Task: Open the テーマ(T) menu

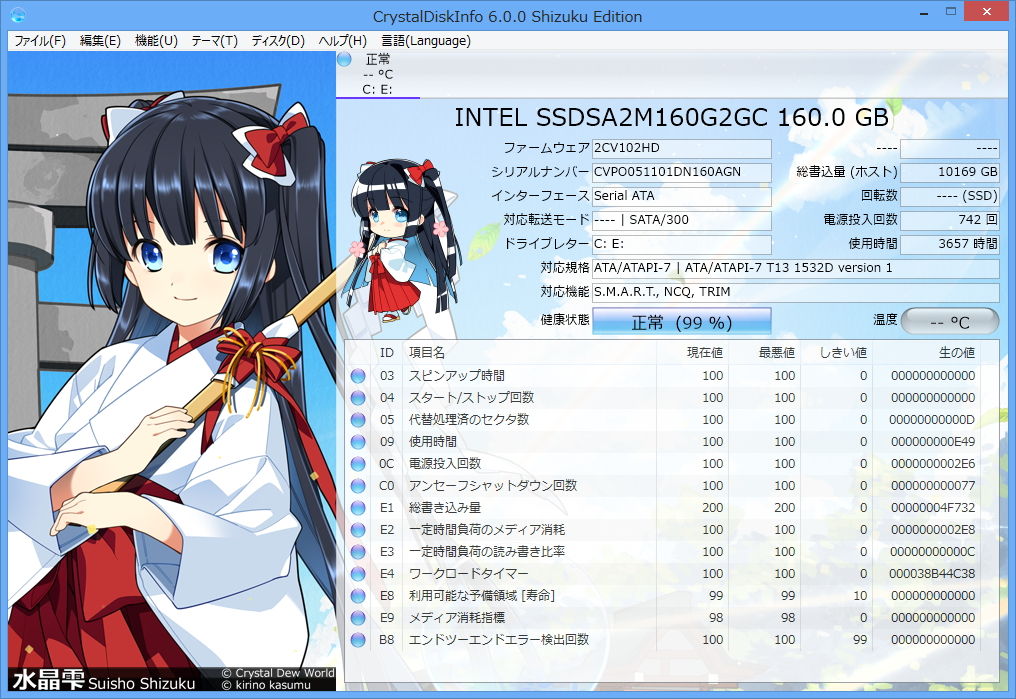Action: pos(214,41)
